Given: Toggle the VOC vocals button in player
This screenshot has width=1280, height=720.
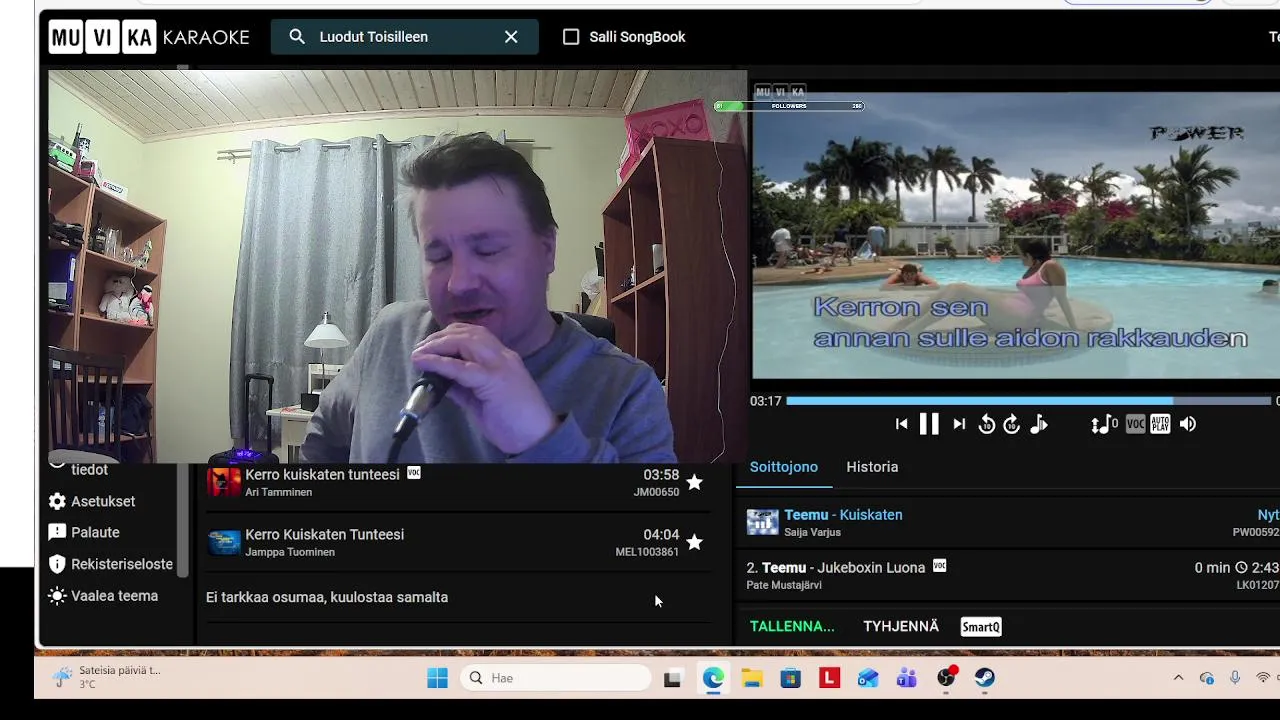Looking at the screenshot, I should pos(1135,424).
